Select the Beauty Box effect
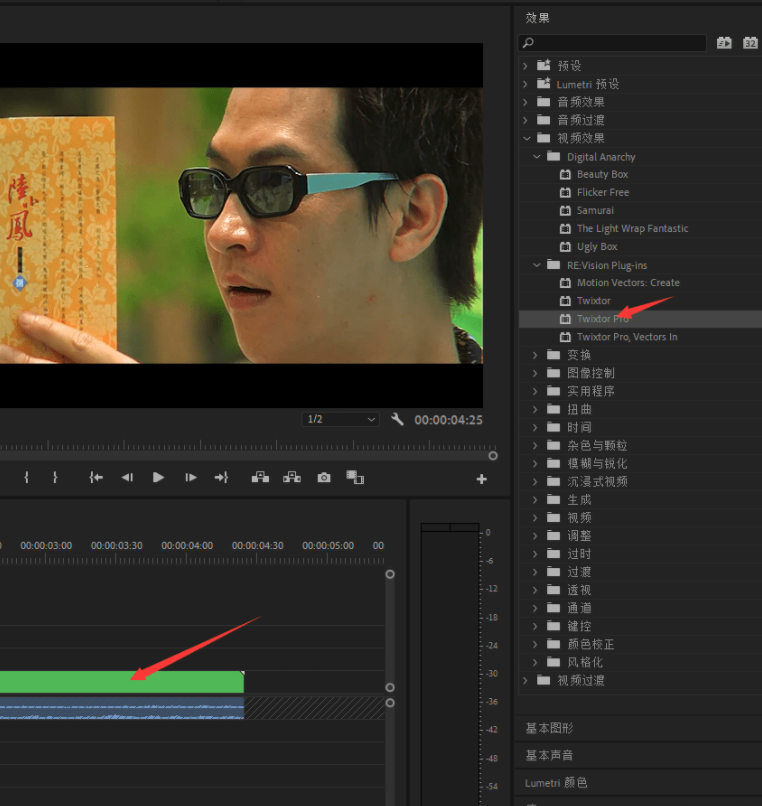This screenshot has height=806, width=762. 602,174
